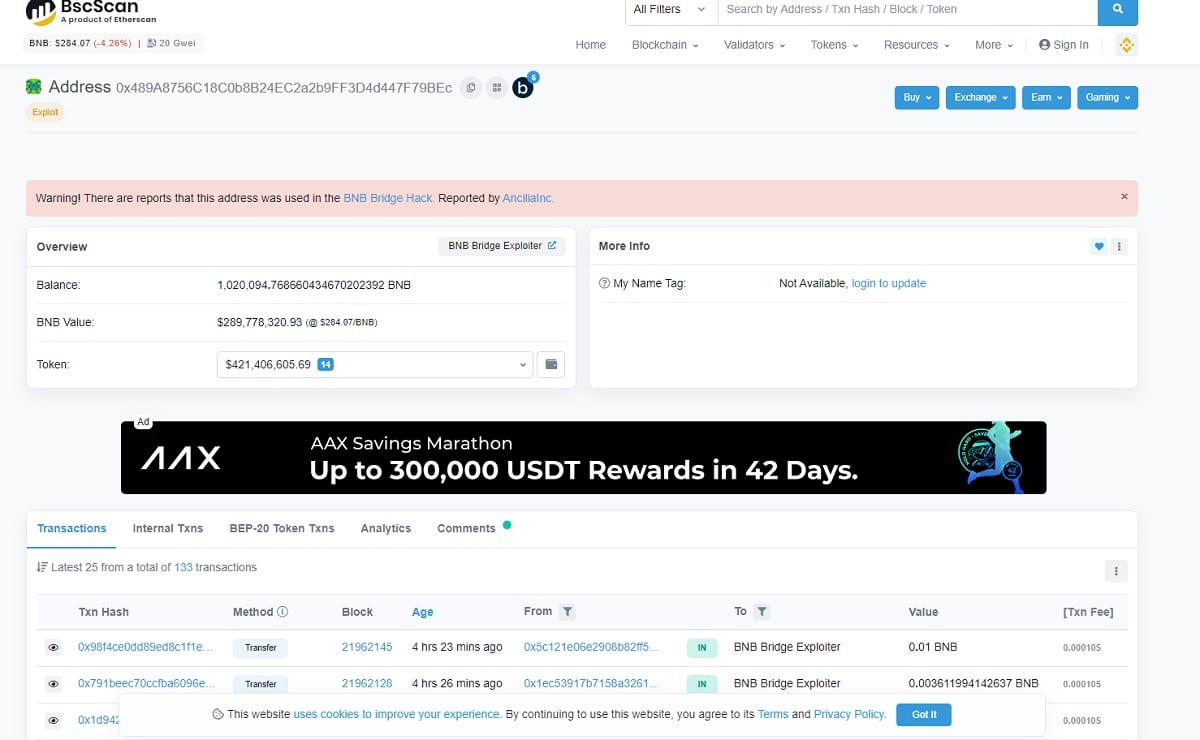Go to the Home menu item

click(x=591, y=45)
